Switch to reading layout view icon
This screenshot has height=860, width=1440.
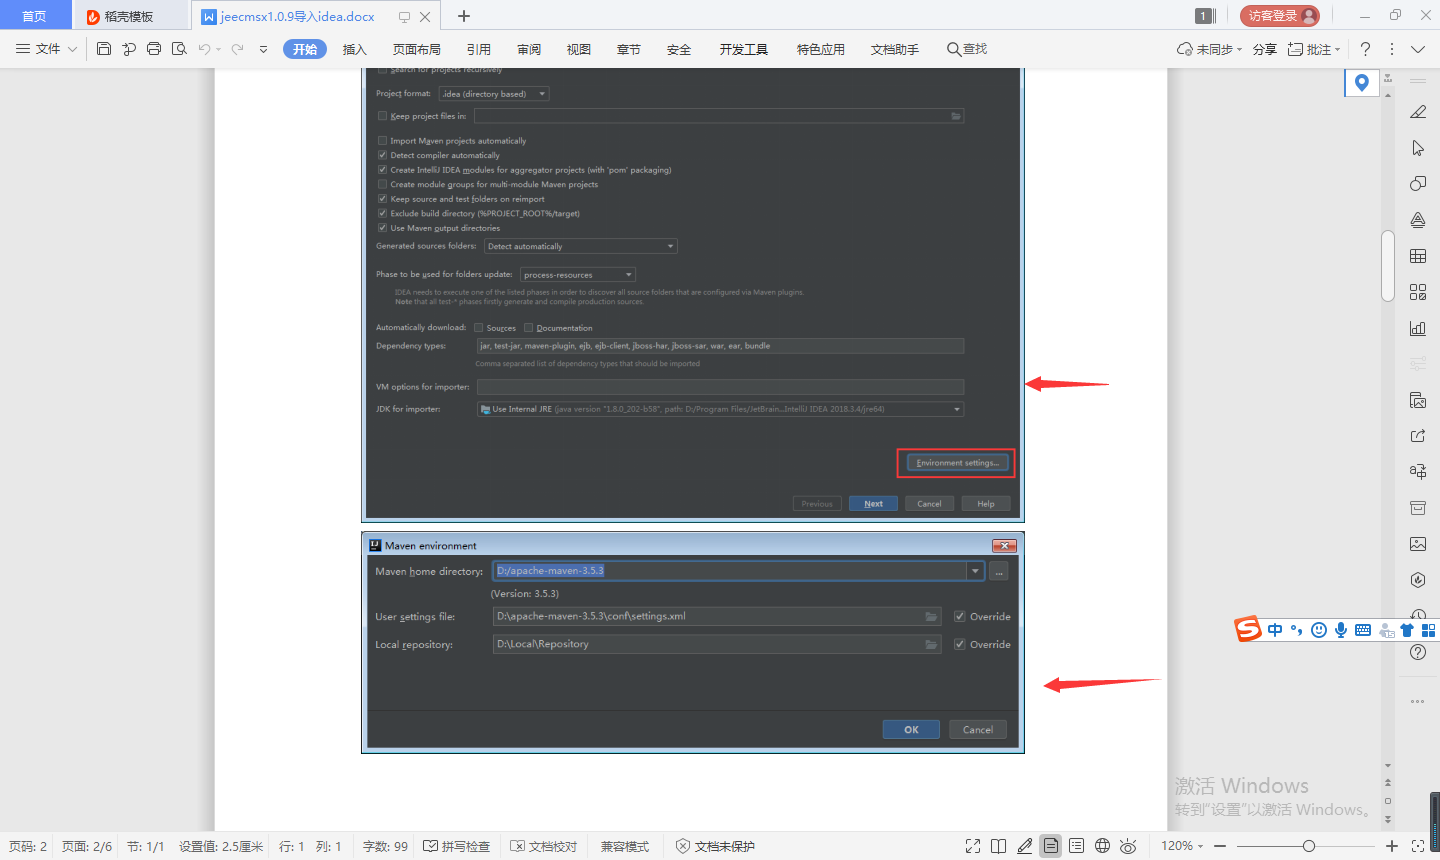click(x=998, y=846)
